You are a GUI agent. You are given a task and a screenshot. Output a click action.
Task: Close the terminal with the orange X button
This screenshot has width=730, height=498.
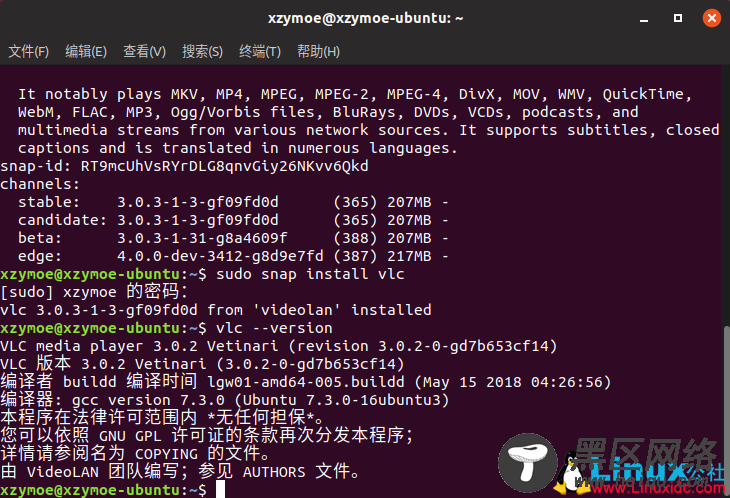pyautogui.click(x=711, y=18)
